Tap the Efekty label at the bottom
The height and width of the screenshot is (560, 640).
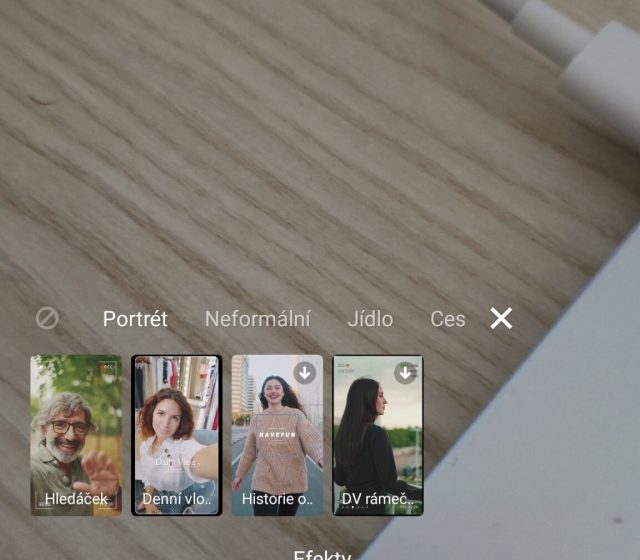point(321,555)
